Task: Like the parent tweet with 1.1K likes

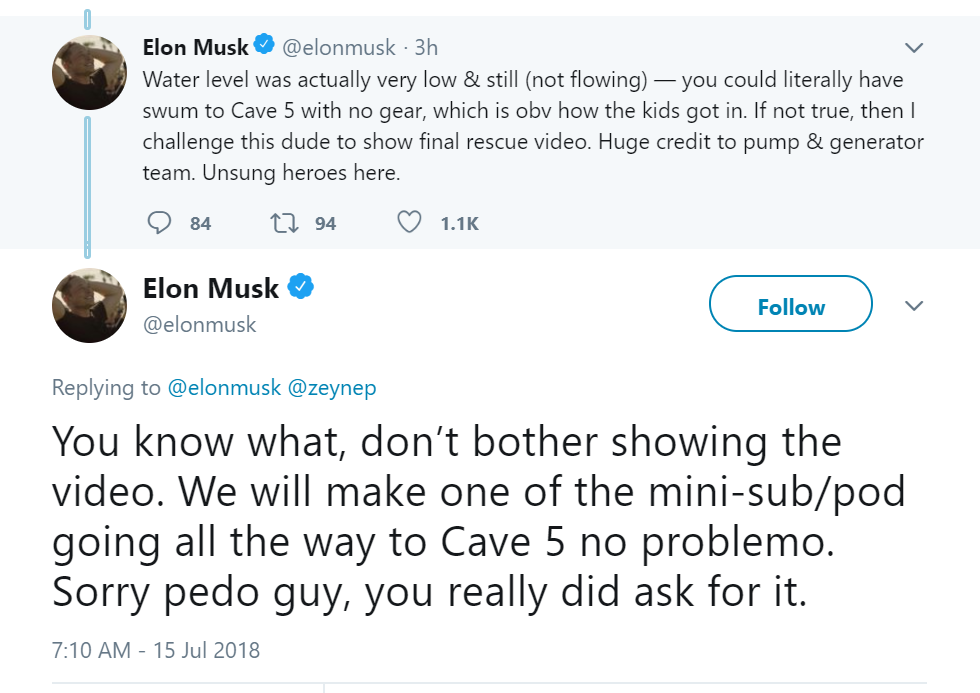Action: [409, 222]
